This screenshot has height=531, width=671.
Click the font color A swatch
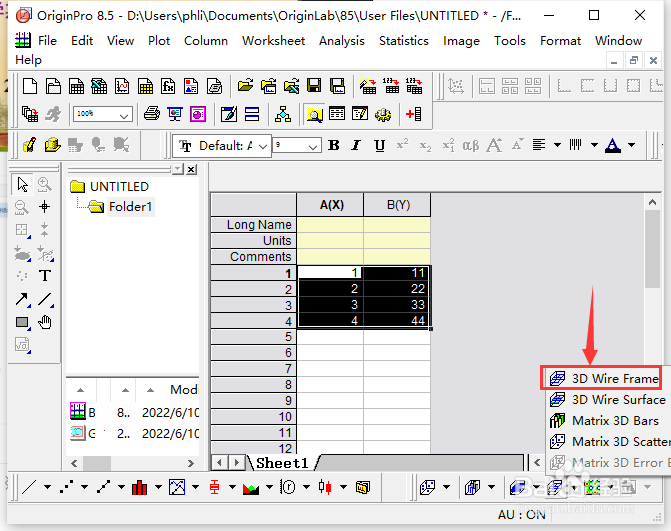click(613, 145)
